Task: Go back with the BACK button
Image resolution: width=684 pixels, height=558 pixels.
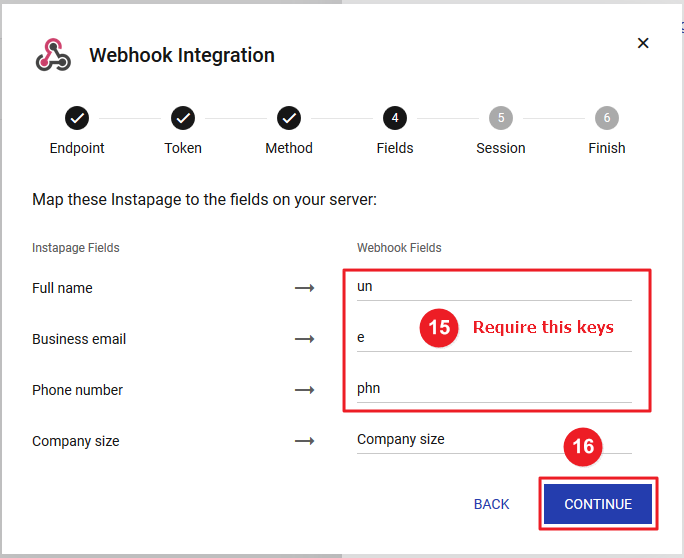Action: [491, 504]
